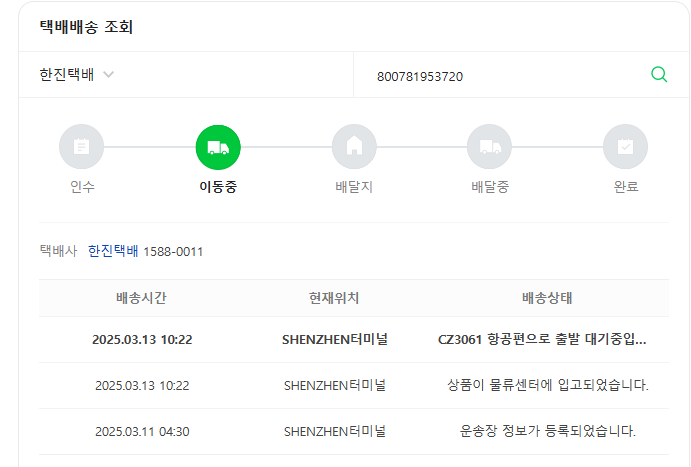Click the 2025.03.11 04:30 timestamp
Viewport: 691px width, 467px height.
[142, 431]
